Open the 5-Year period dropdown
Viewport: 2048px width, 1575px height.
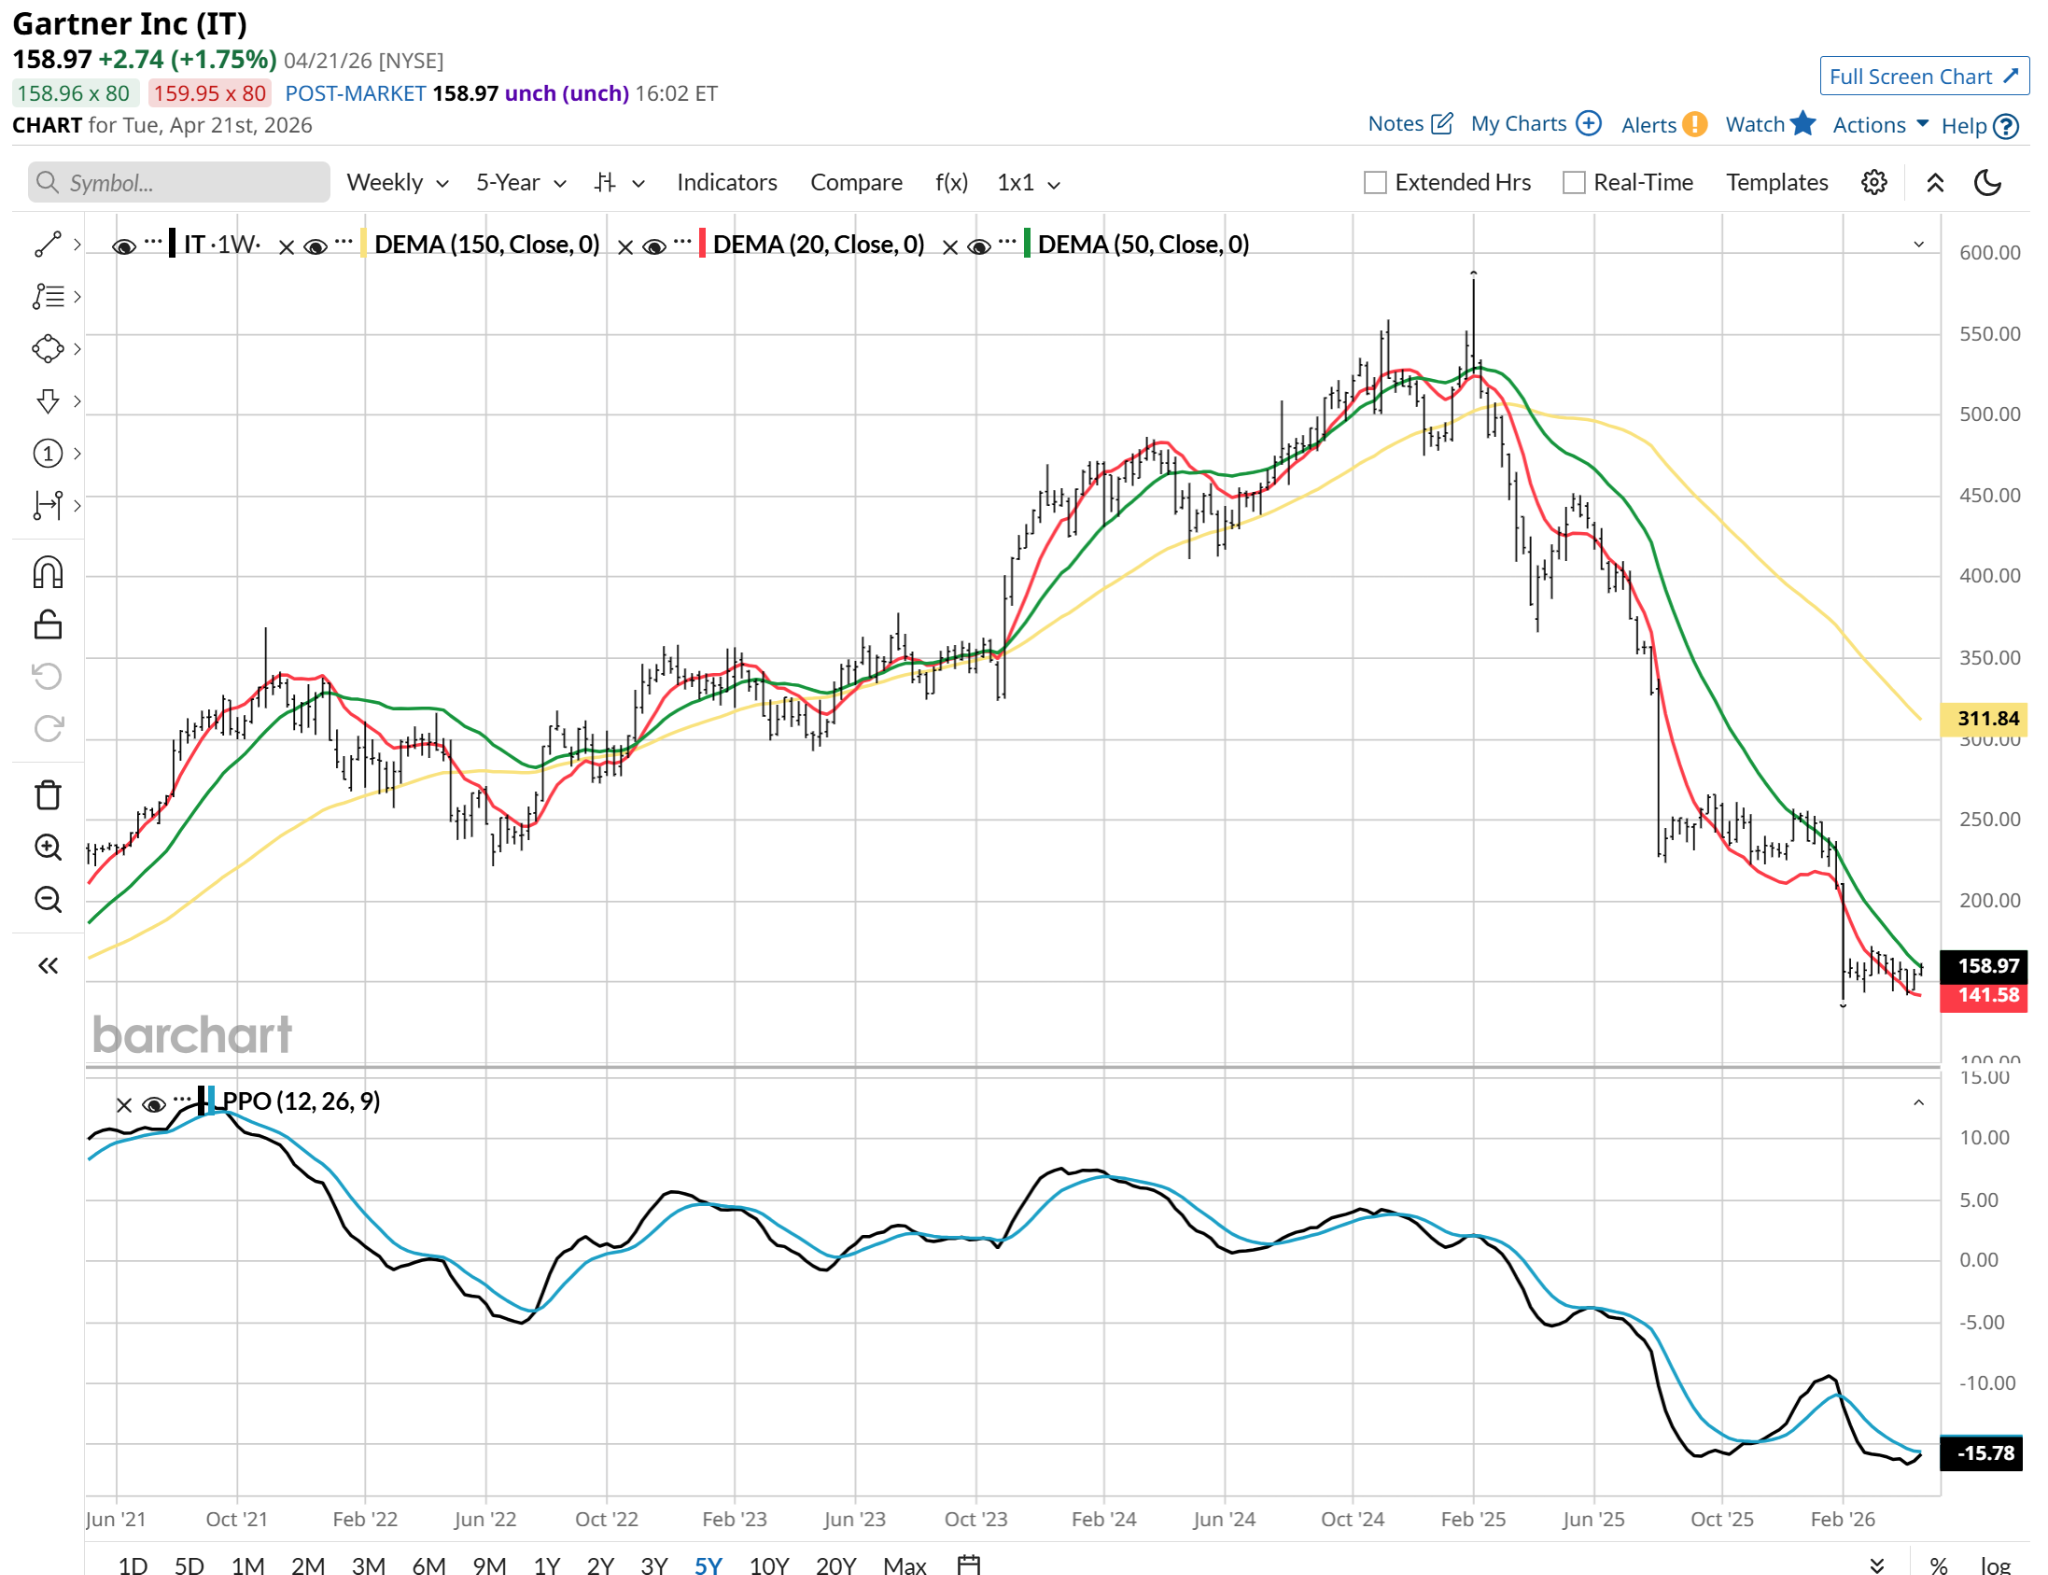click(520, 183)
